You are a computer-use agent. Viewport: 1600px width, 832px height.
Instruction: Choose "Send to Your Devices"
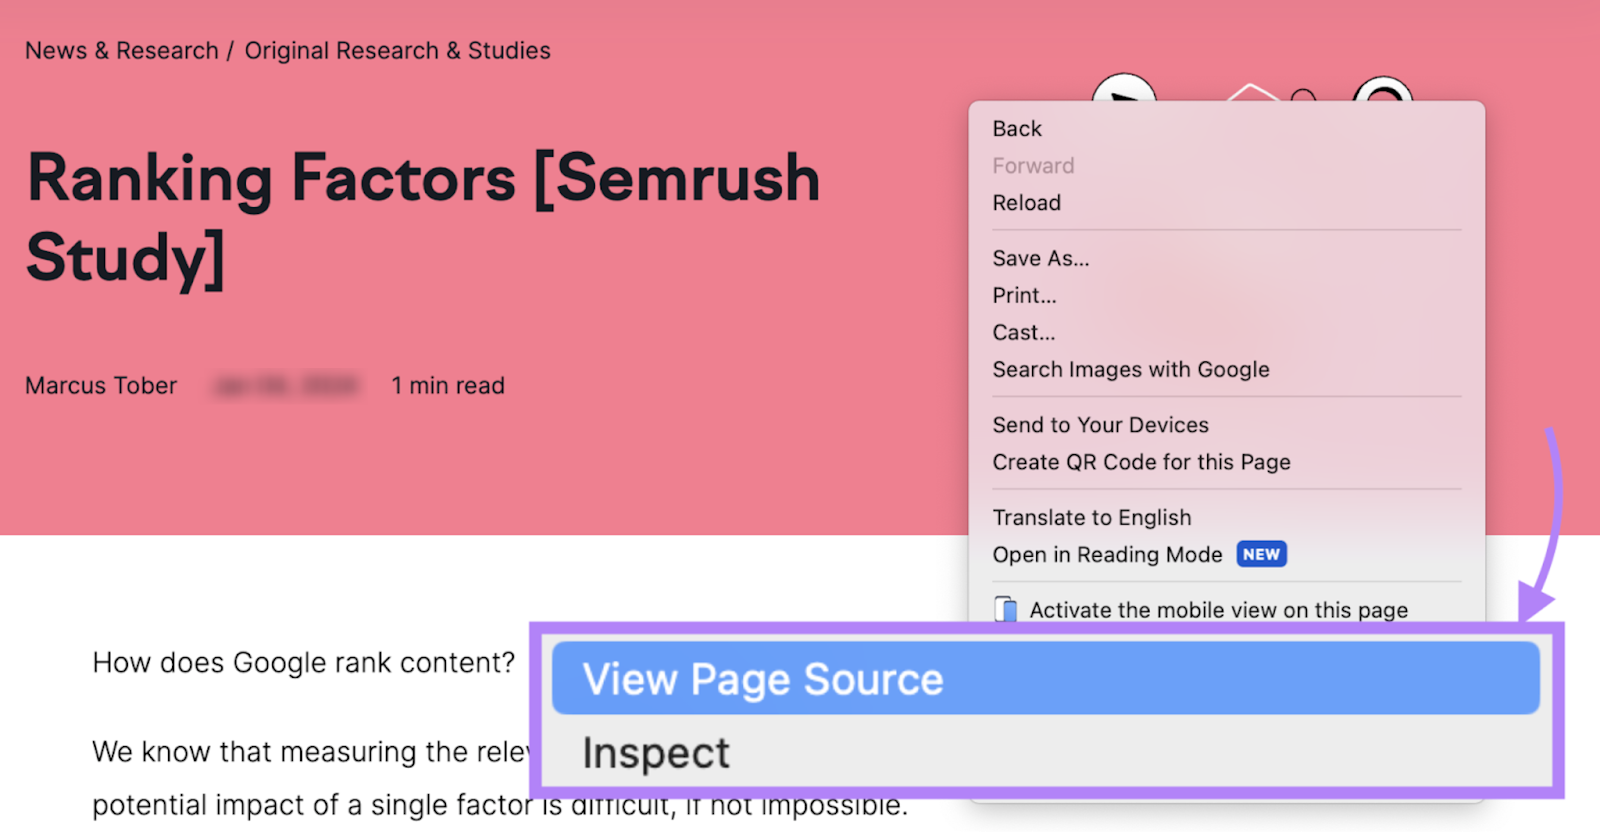(1100, 424)
